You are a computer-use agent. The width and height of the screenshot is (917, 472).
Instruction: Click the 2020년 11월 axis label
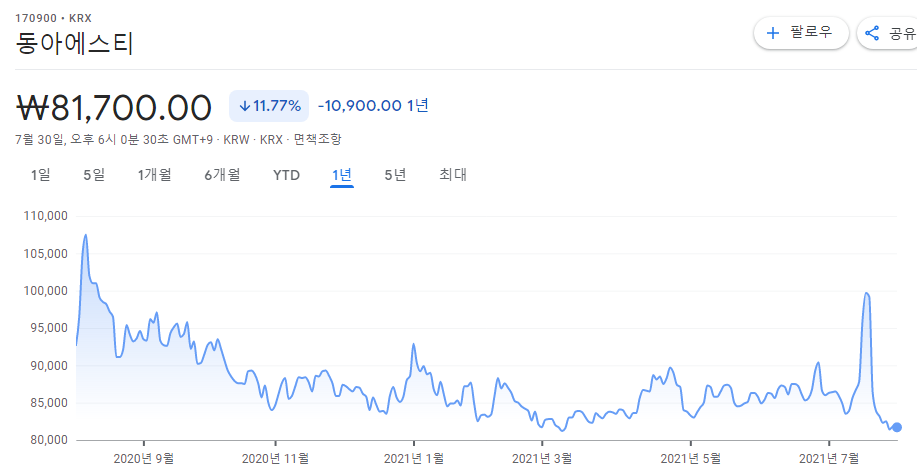coord(275,459)
